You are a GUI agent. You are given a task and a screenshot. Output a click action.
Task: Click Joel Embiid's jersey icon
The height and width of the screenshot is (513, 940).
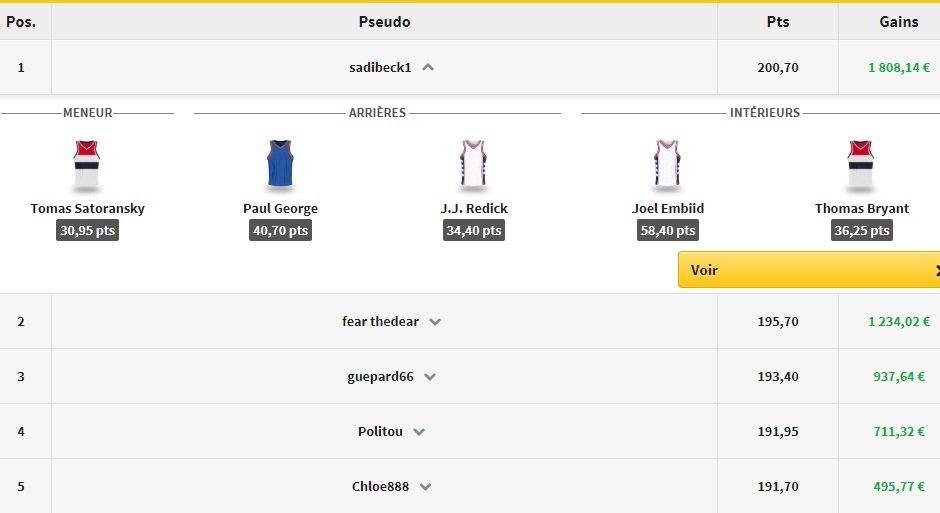tap(667, 165)
